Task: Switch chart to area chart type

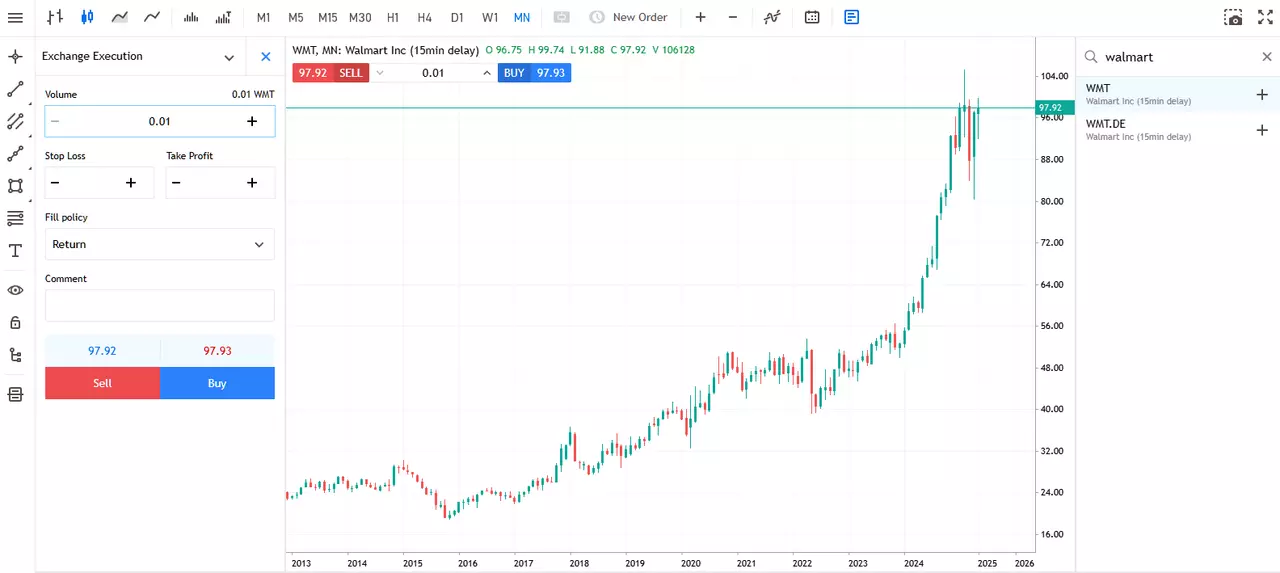Action: click(x=119, y=17)
